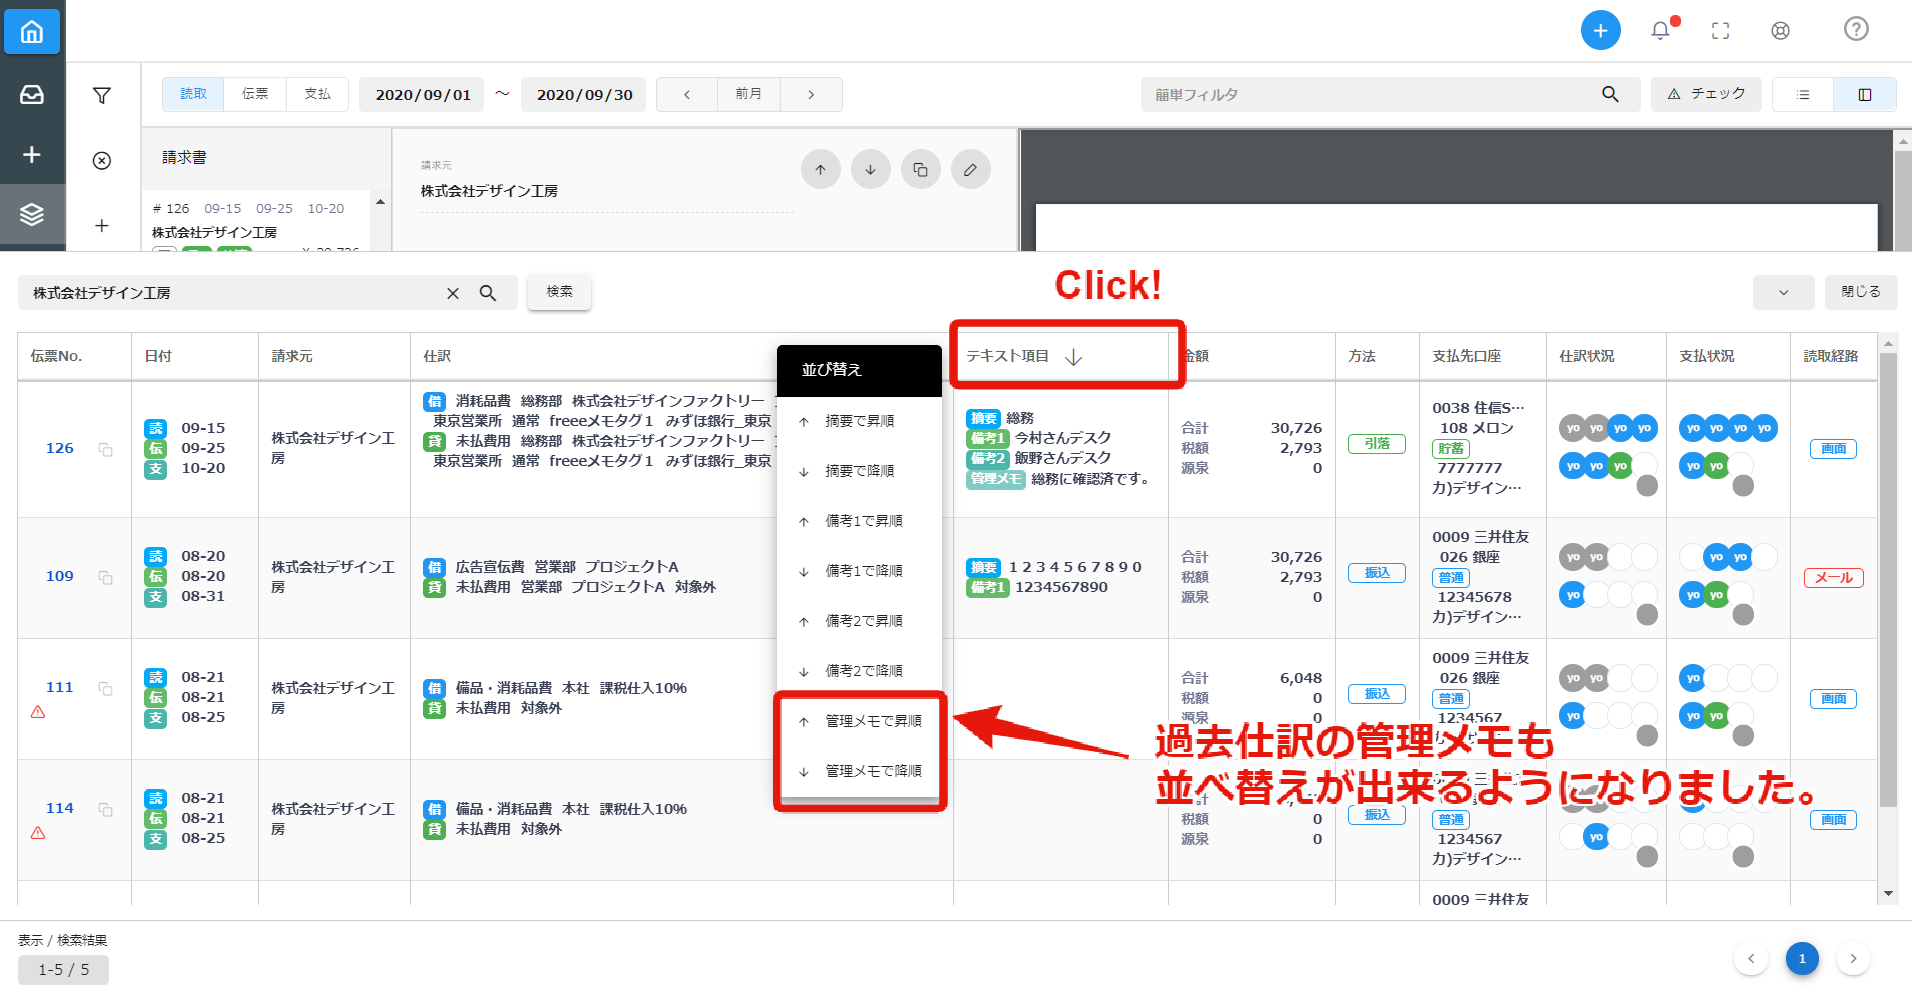Select the 伝票 toggle button
The width and height of the screenshot is (1912, 990).
pyautogui.click(x=255, y=94)
